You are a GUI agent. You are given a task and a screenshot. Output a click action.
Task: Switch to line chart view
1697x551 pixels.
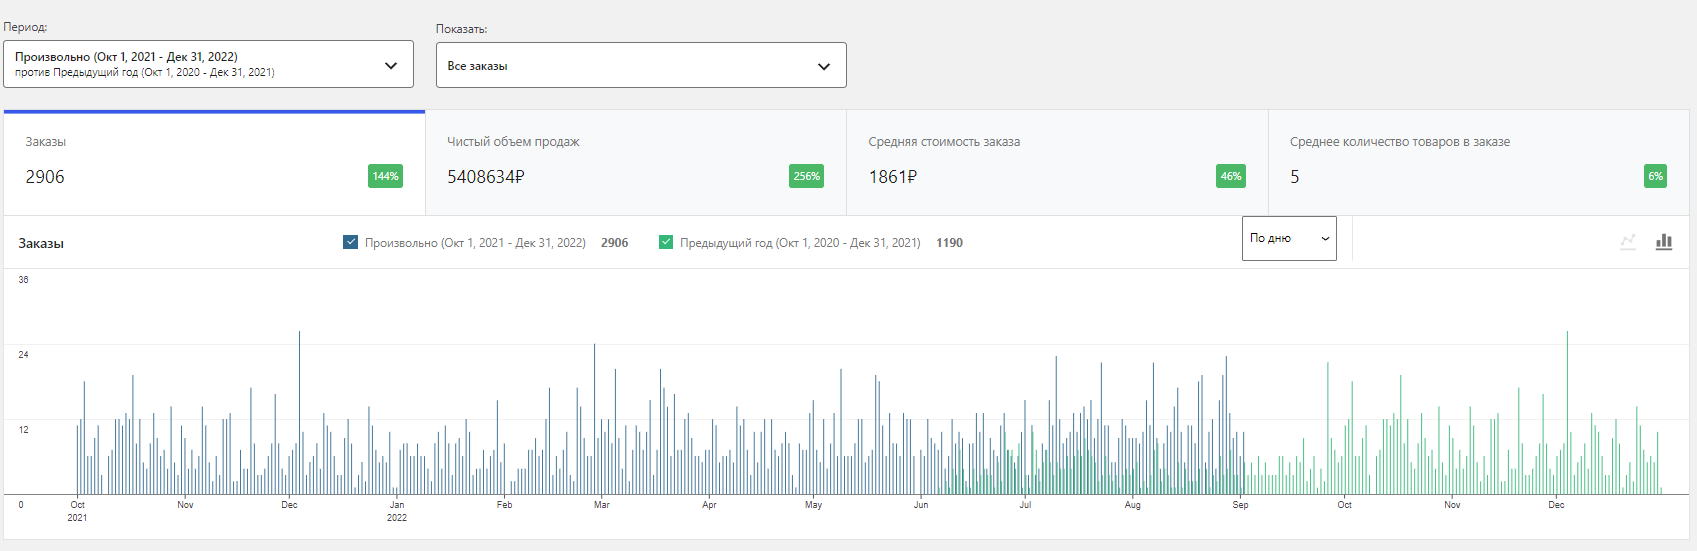(x=1628, y=242)
